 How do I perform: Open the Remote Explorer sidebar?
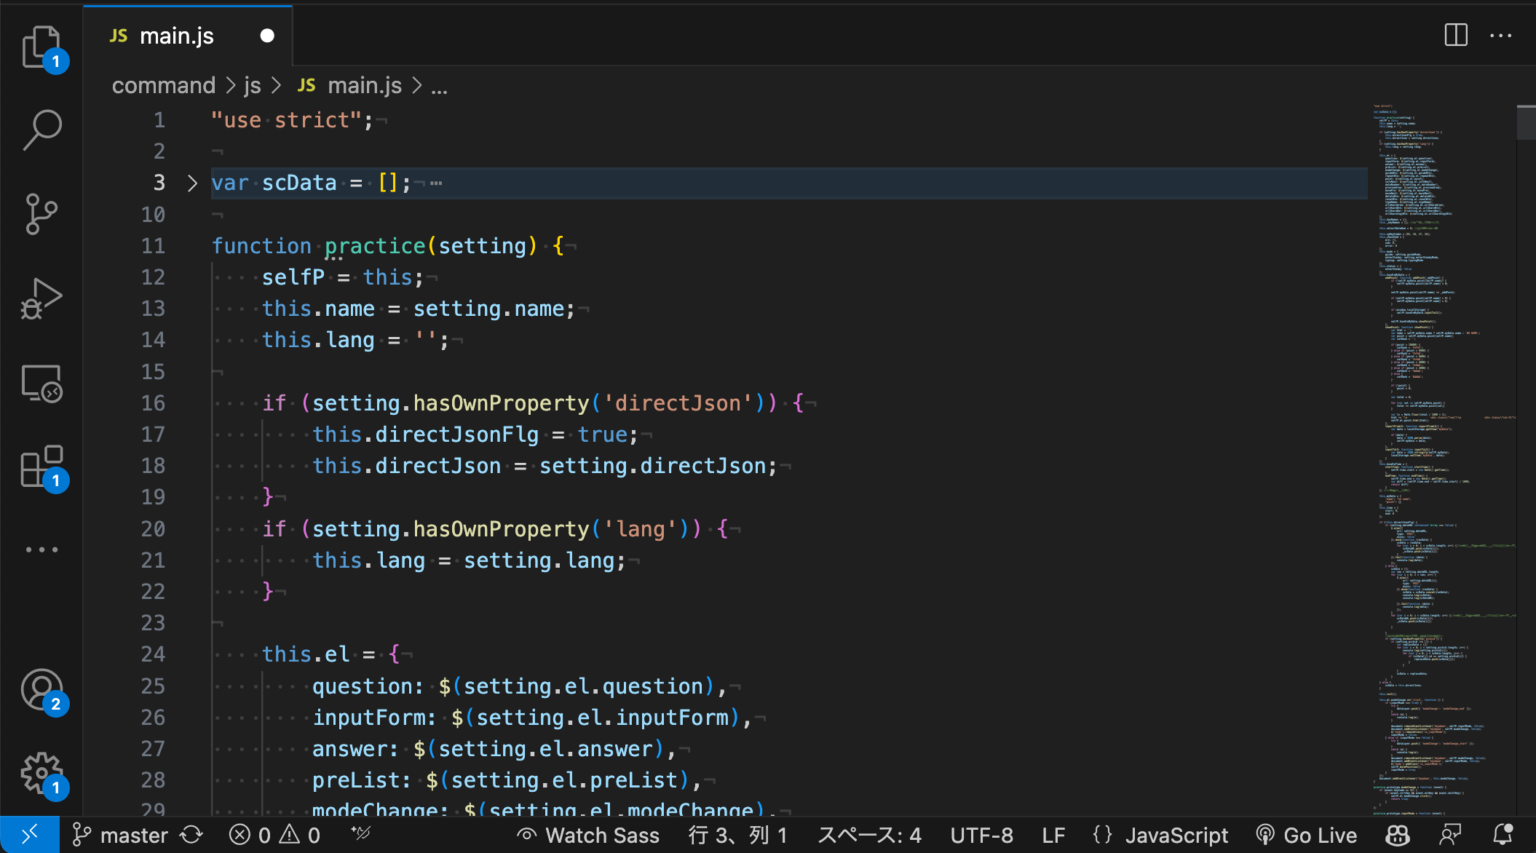pyautogui.click(x=42, y=382)
